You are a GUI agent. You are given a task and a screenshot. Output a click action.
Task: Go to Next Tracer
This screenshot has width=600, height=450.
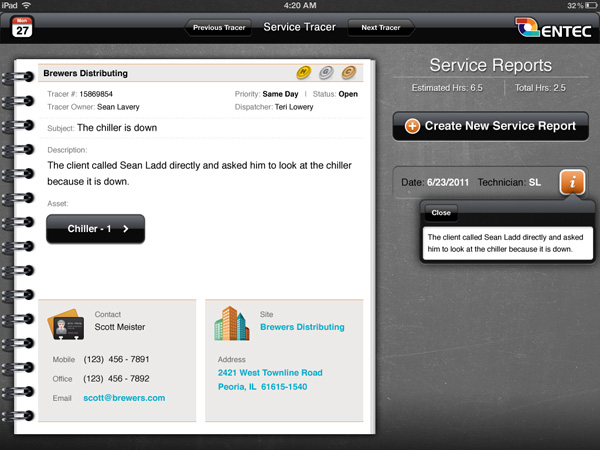pos(381,28)
